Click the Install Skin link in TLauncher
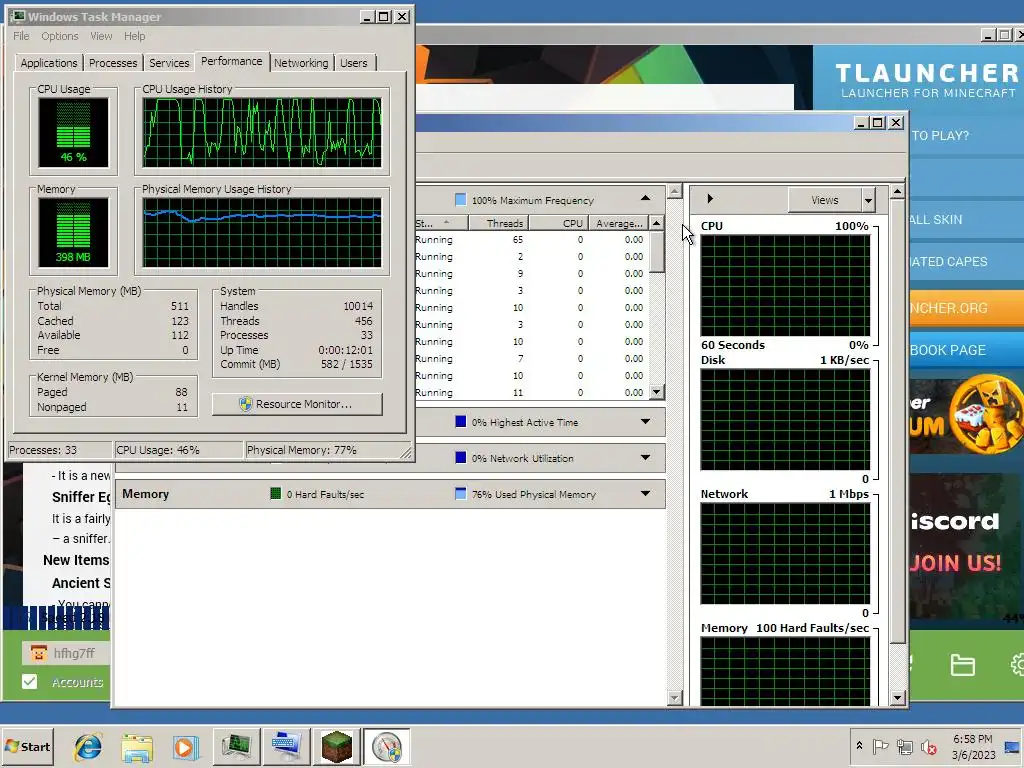The width and height of the screenshot is (1024, 768). tap(967, 219)
